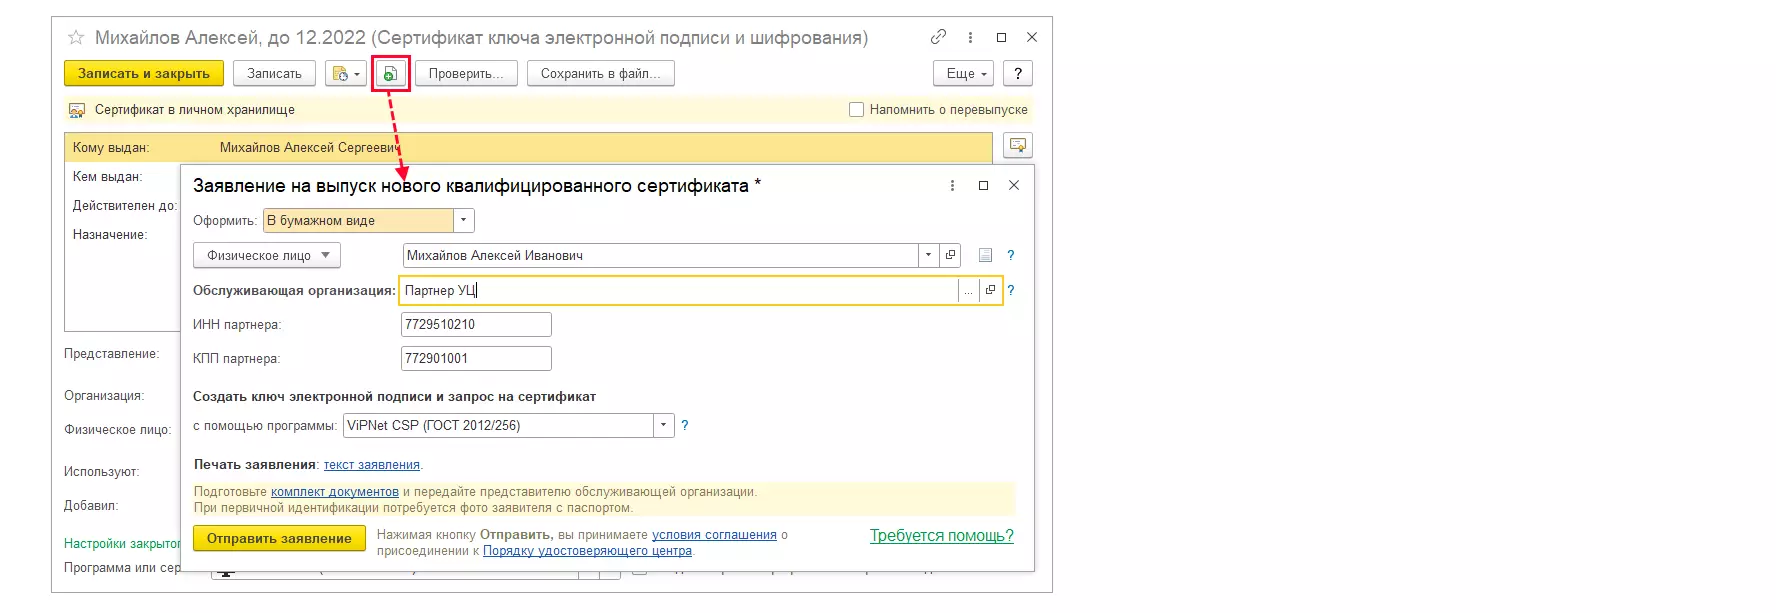This screenshot has height=613, width=1776.
Task: Open application dialog's three-dot menu
Action: click(952, 186)
